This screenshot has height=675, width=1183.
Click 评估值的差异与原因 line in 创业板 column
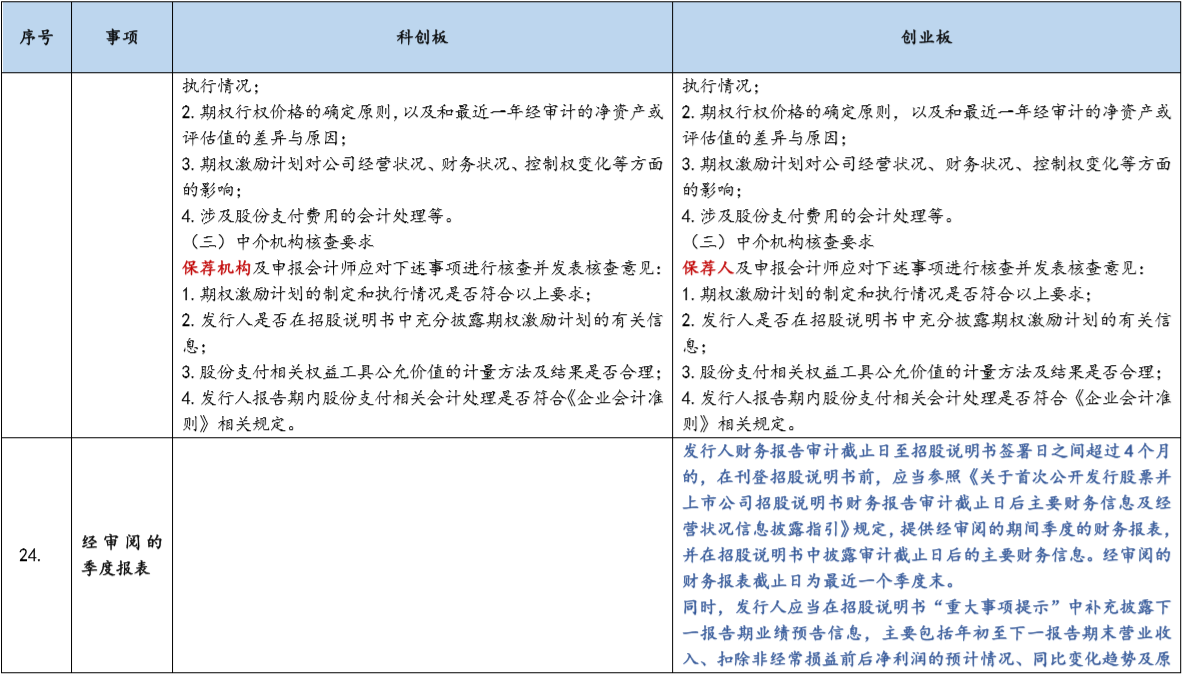click(763, 138)
